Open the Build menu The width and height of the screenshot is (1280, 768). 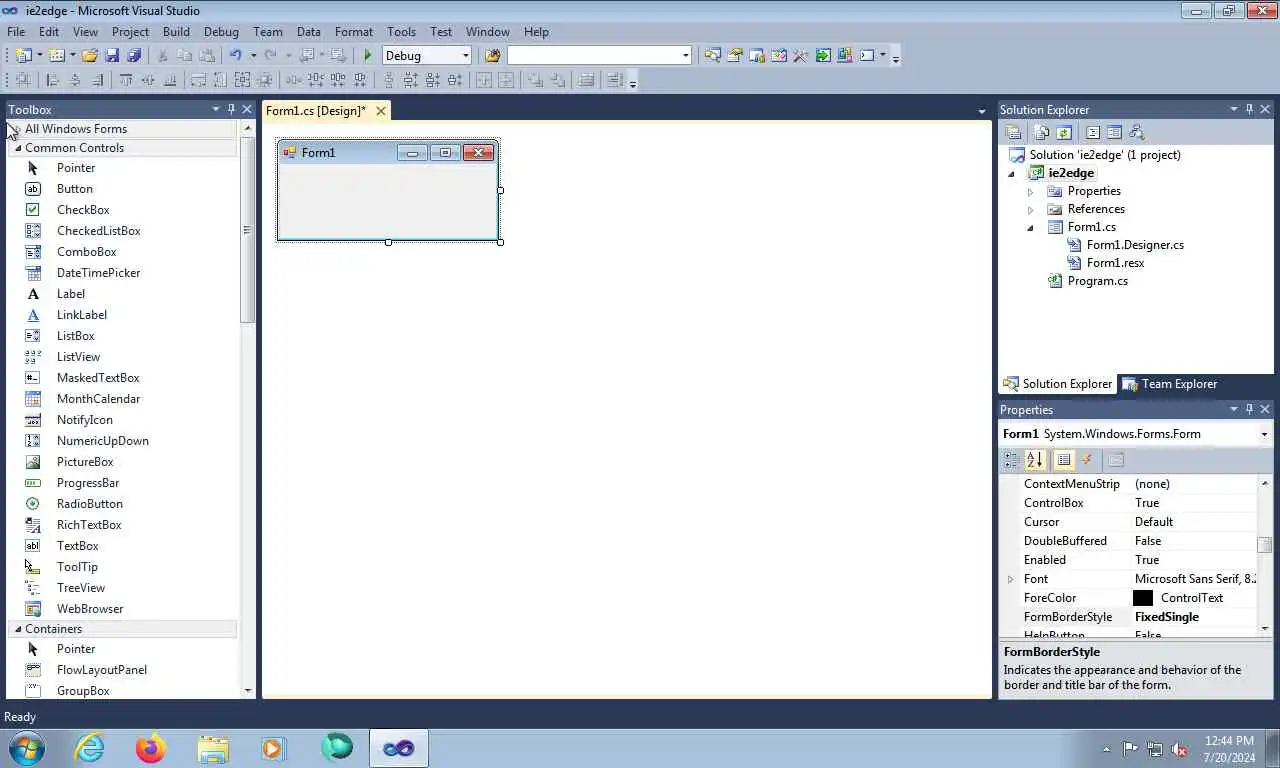point(176,32)
